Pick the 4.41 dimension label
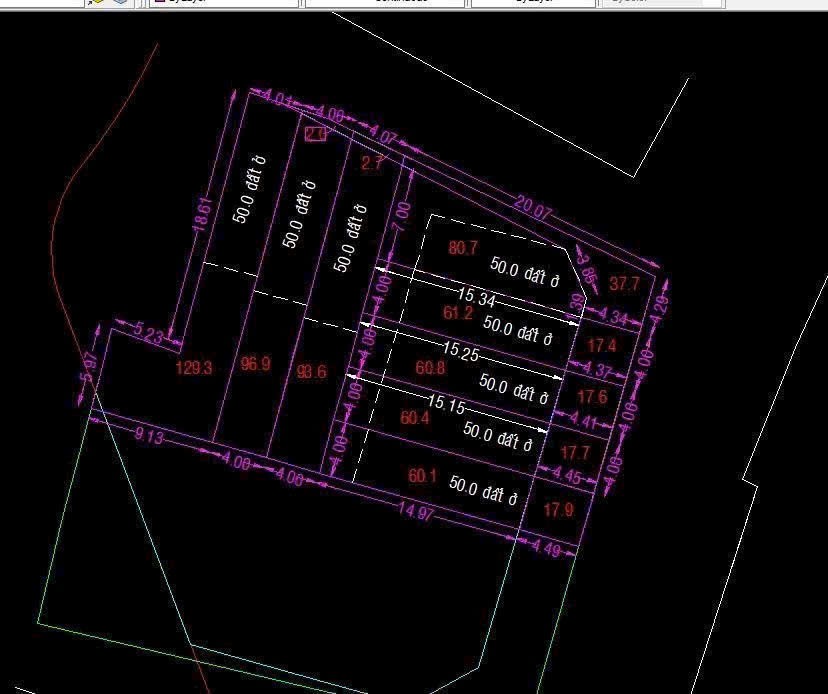The image size is (828, 694). tap(584, 421)
